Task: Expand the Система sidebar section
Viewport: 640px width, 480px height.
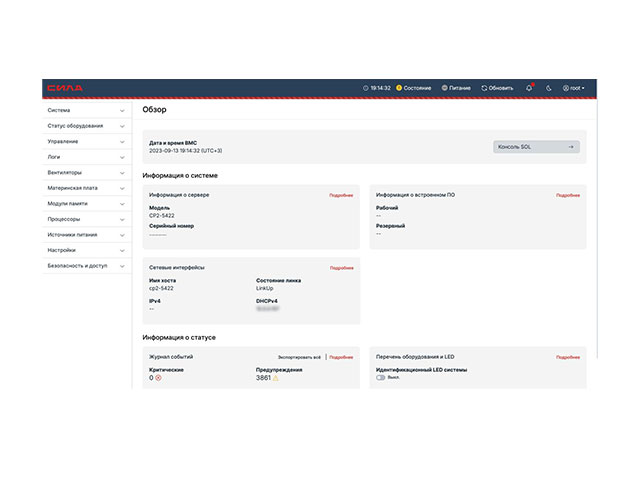Action: (85, 110)
